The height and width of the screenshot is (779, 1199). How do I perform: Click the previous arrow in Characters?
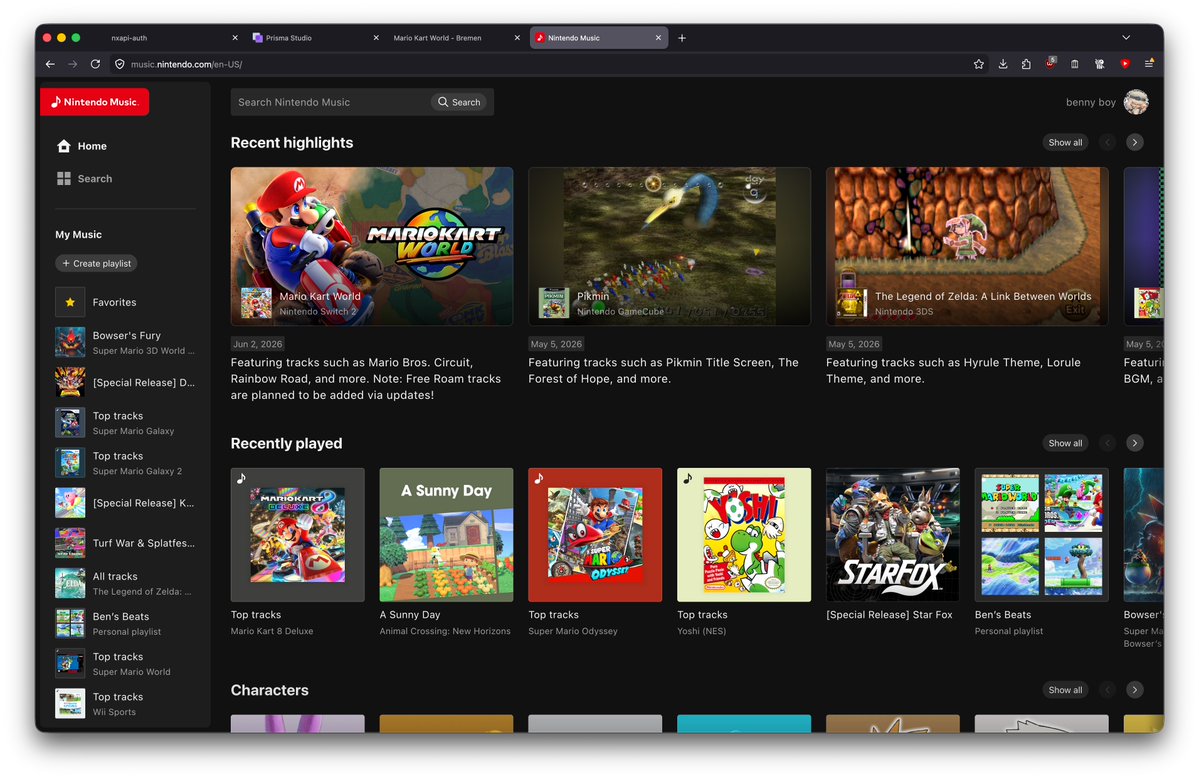point(1107,690)
